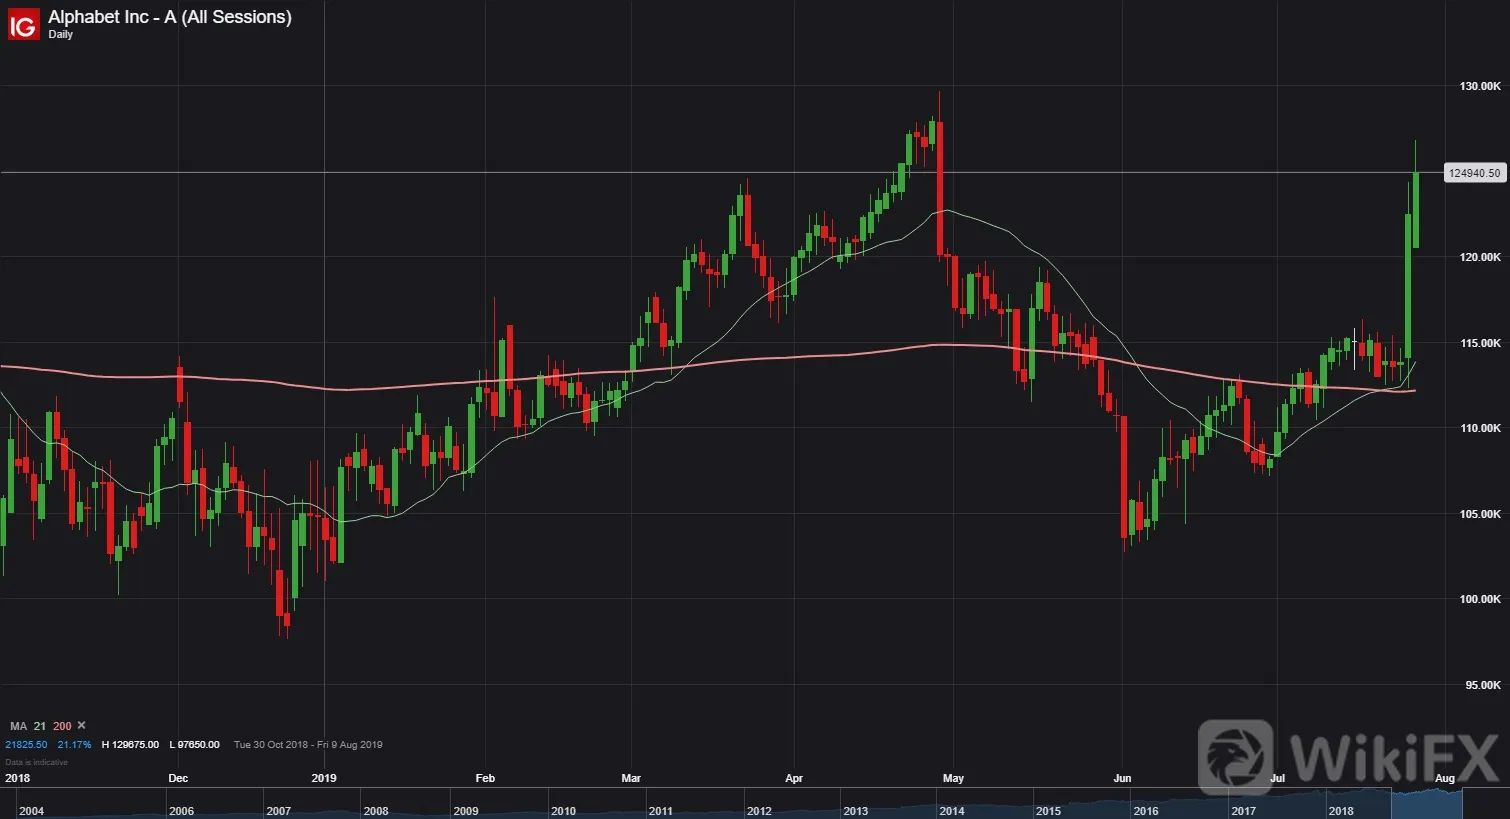
Task: Click the Daily timeframe label
Action: click(x=60, y=35)
